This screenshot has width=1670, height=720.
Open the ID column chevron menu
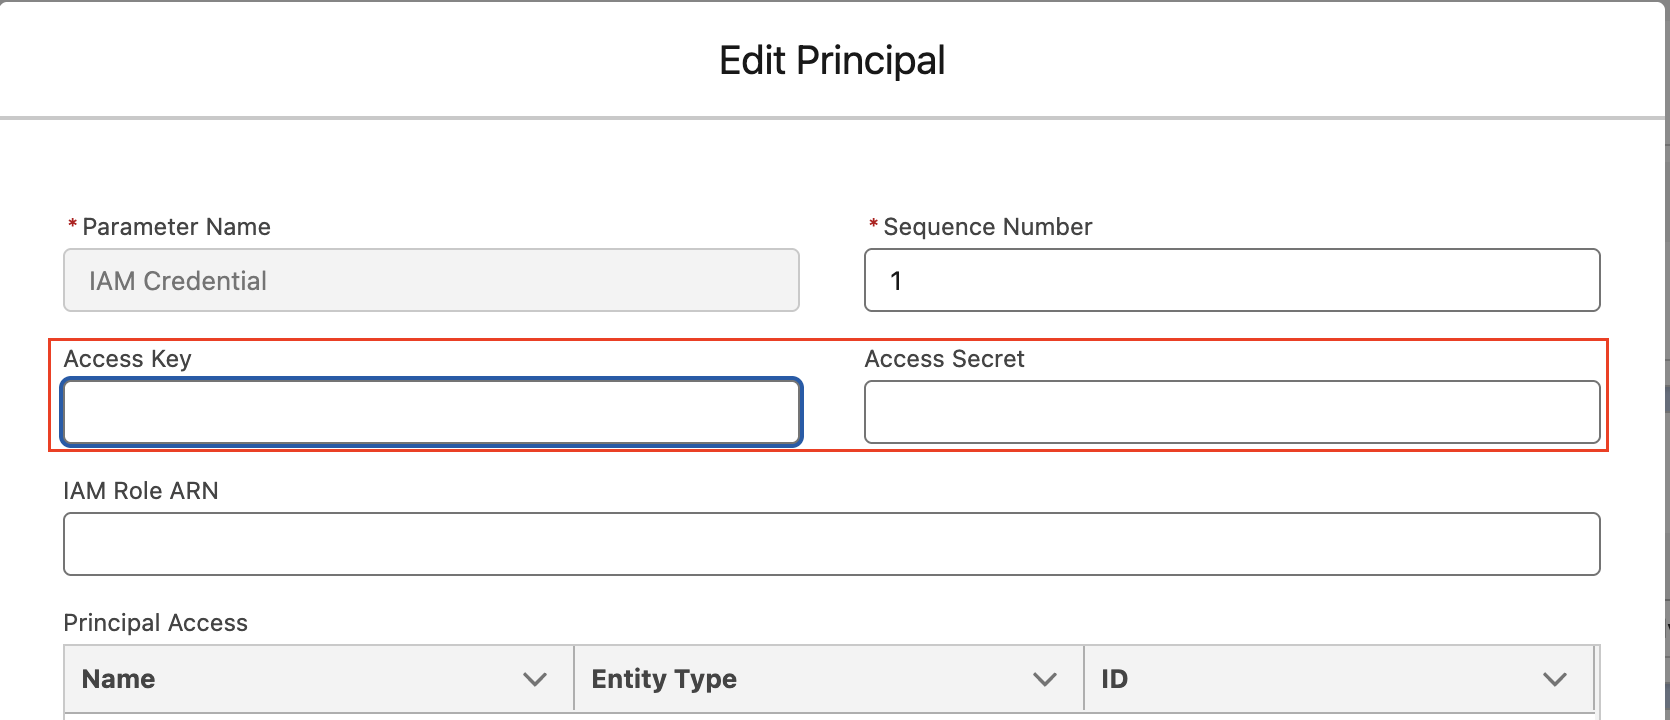coord(1555,680)
